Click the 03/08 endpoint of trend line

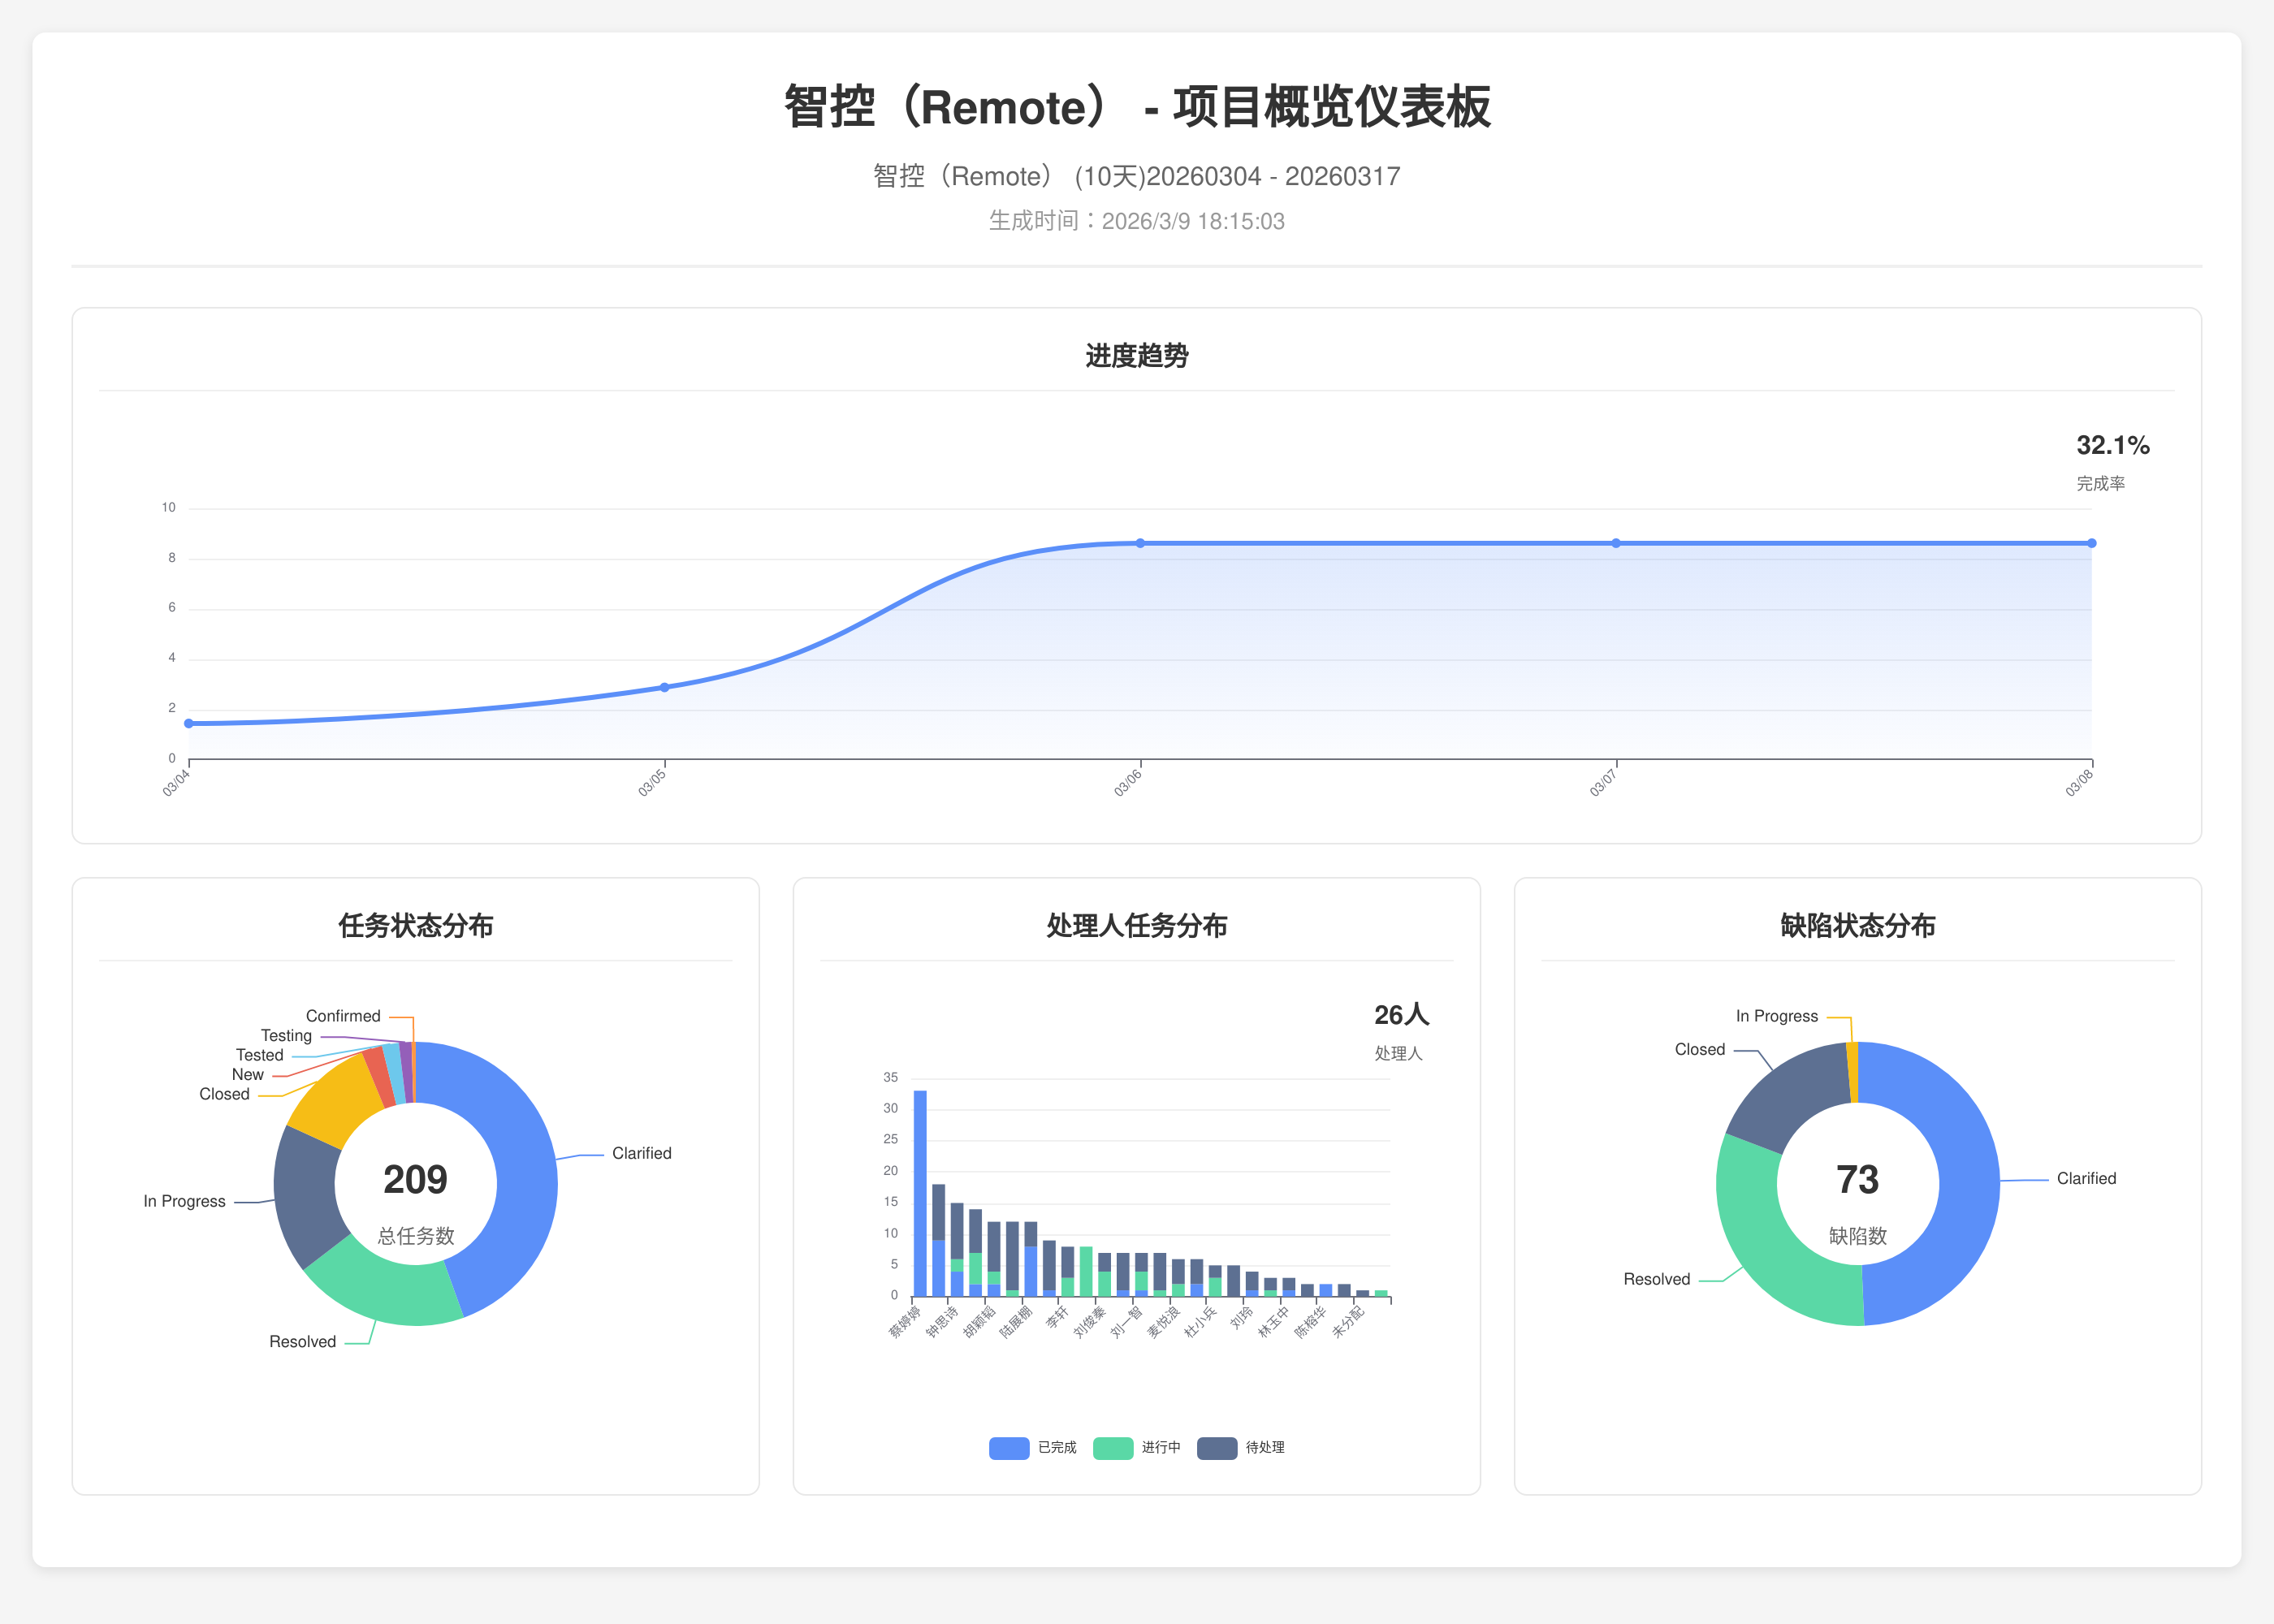point(2091,543)
